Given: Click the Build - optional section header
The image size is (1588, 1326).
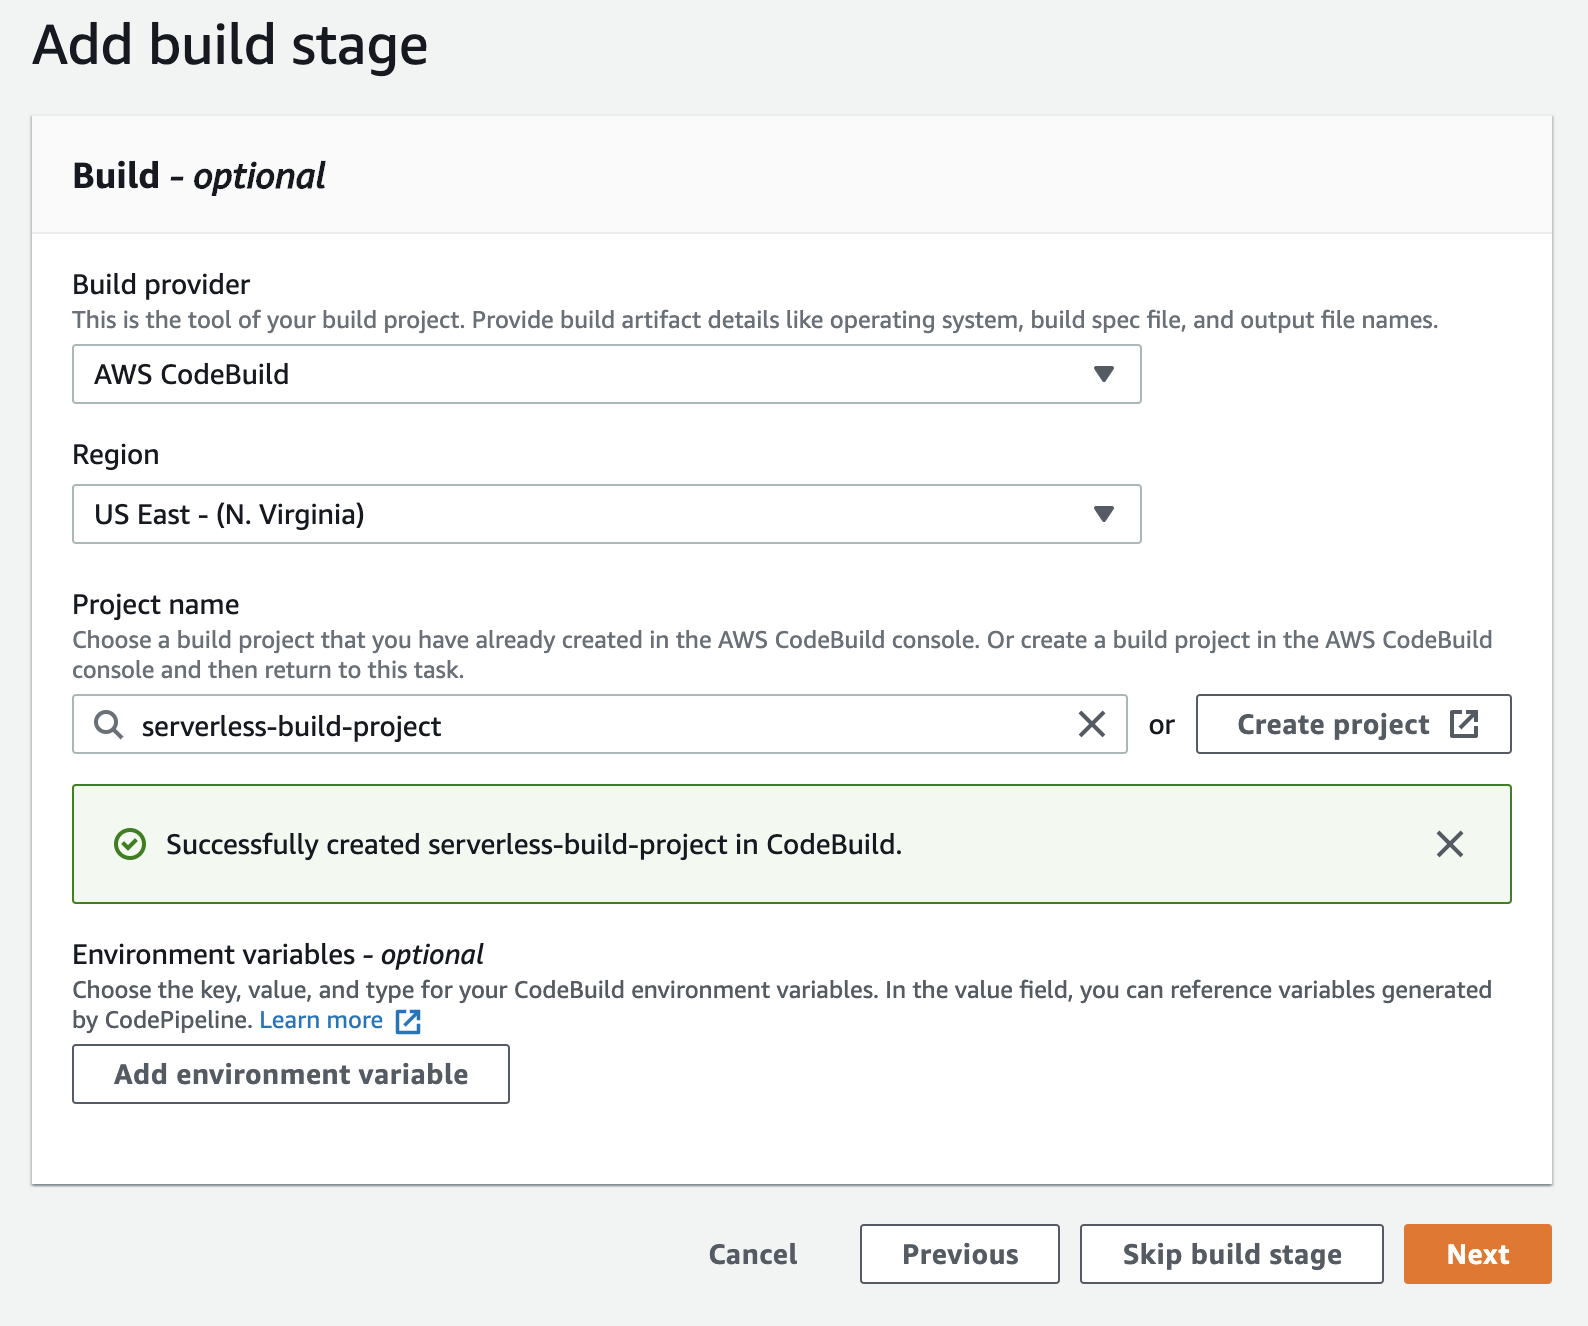Looking at the screenshot, I should point(199,176).
